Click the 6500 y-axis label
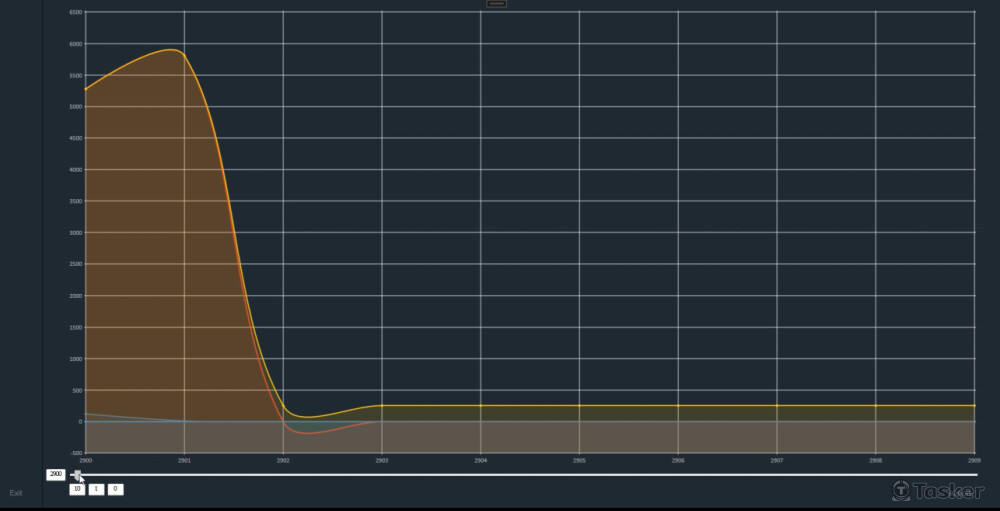Screen dimensions: 1000x511 pos(75,12)
